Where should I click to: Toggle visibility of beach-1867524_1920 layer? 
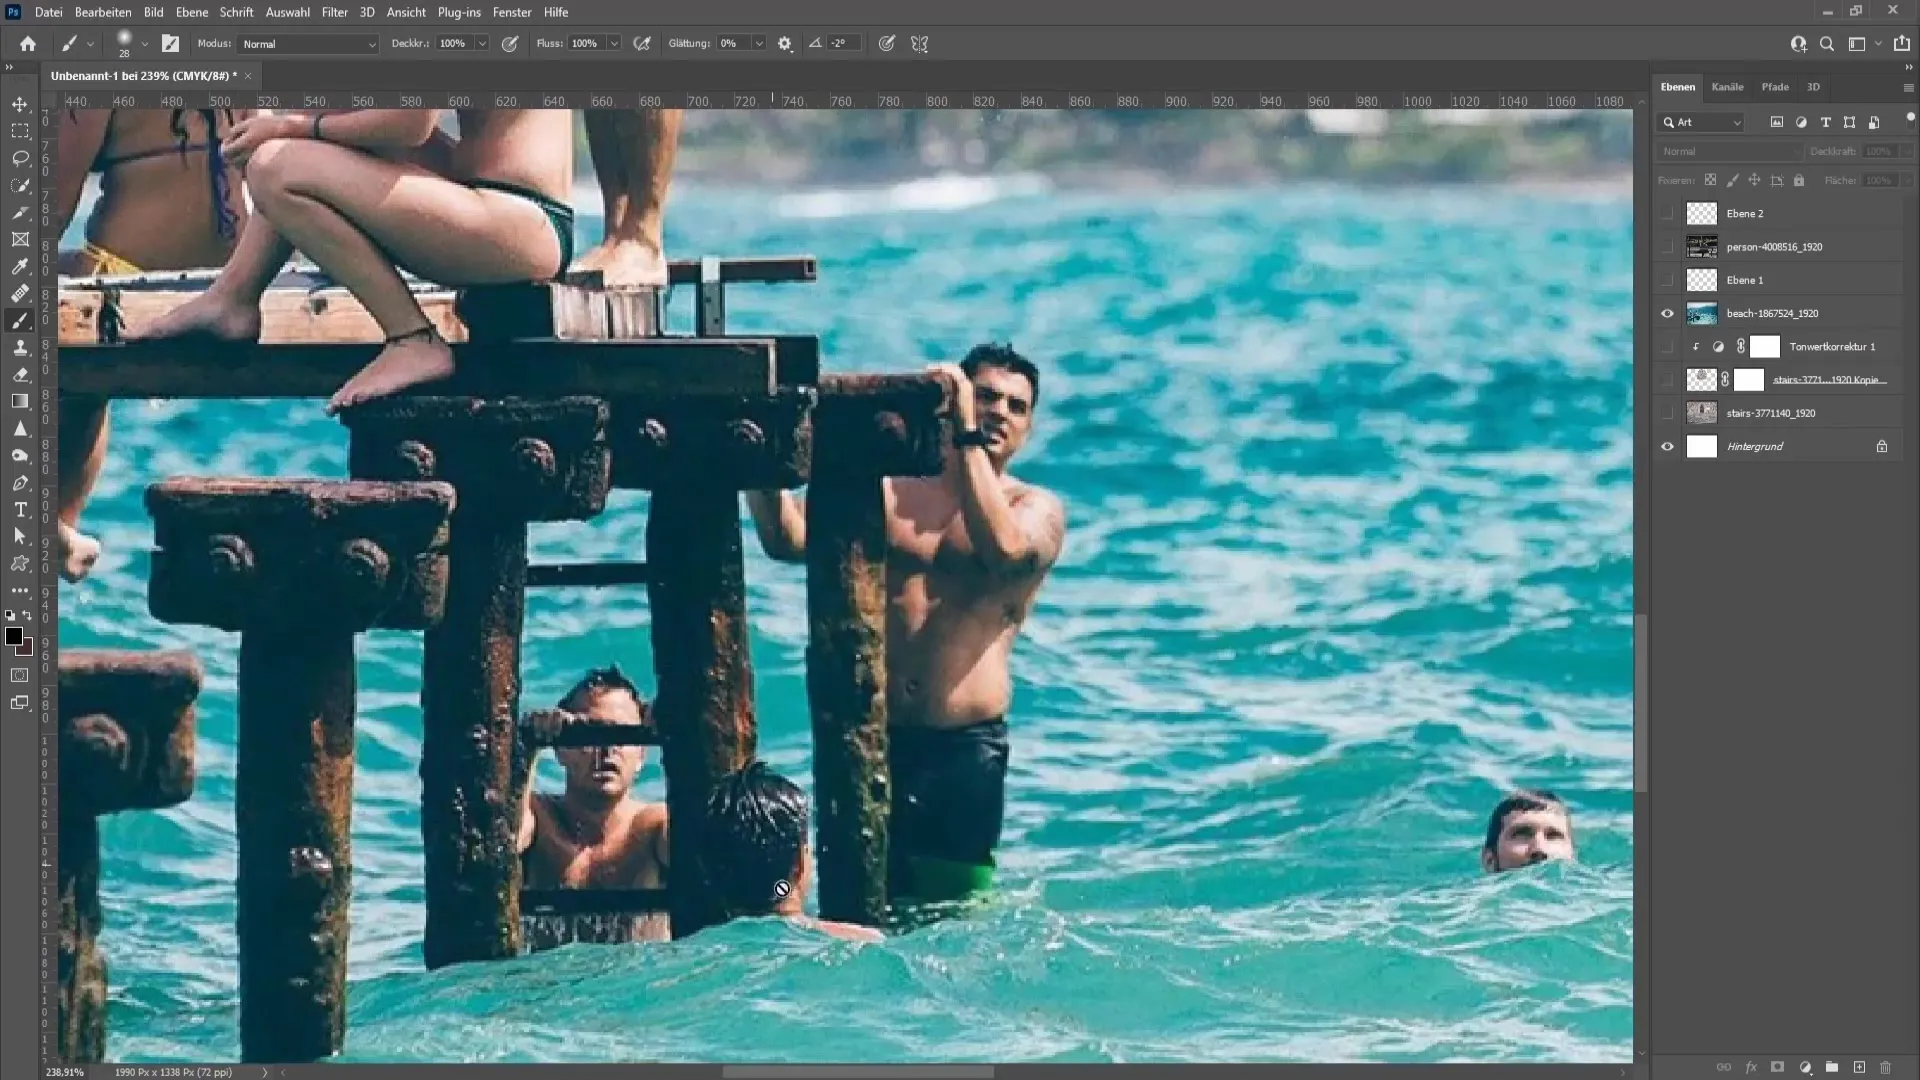coord(1667,313)
